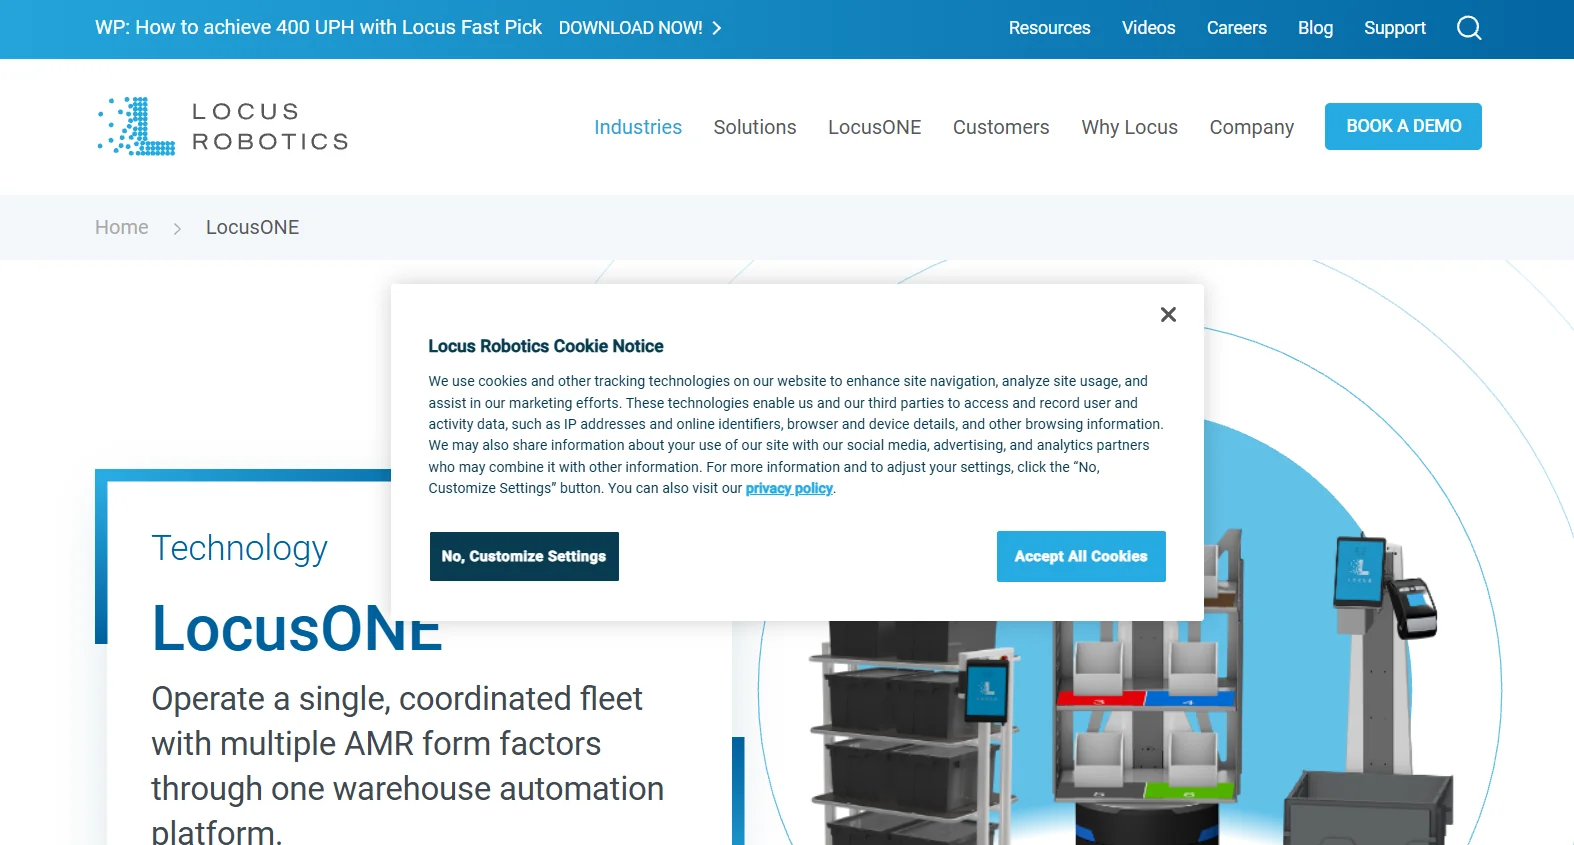Screen dimensions: 1574x845
Task: Go to the LocusONE nav item
Action: tap(874, 127)
